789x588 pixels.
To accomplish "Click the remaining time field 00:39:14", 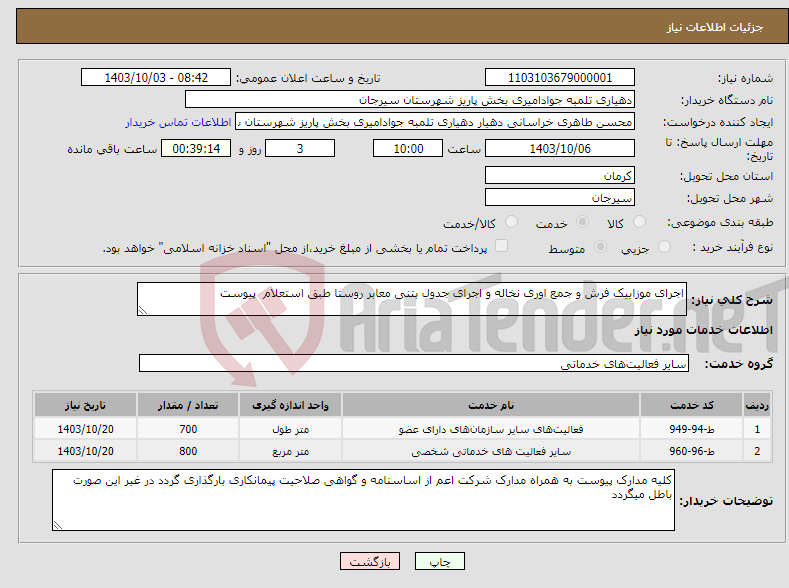I will (x=196, y=148).
